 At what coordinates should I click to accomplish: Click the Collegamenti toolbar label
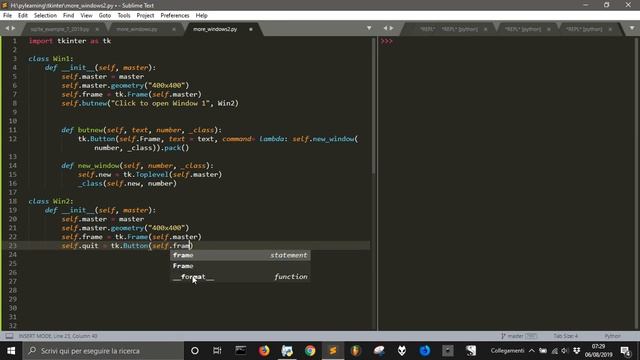pyautogui.click(x=507, y=351)
